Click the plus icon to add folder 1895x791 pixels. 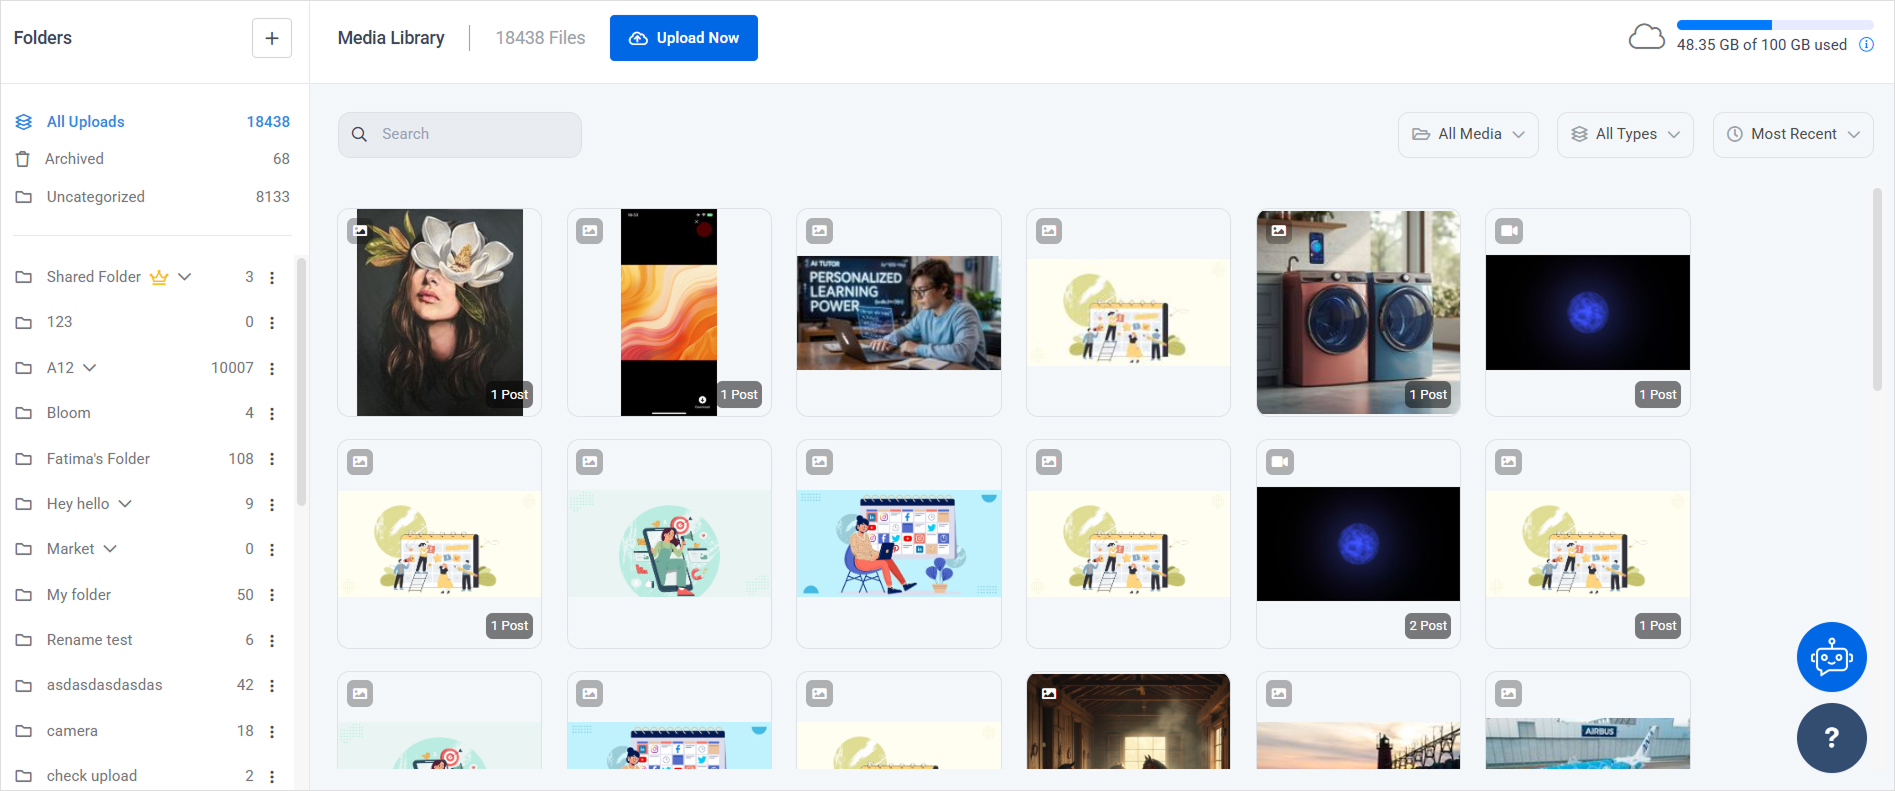click(x=271, y=38)
